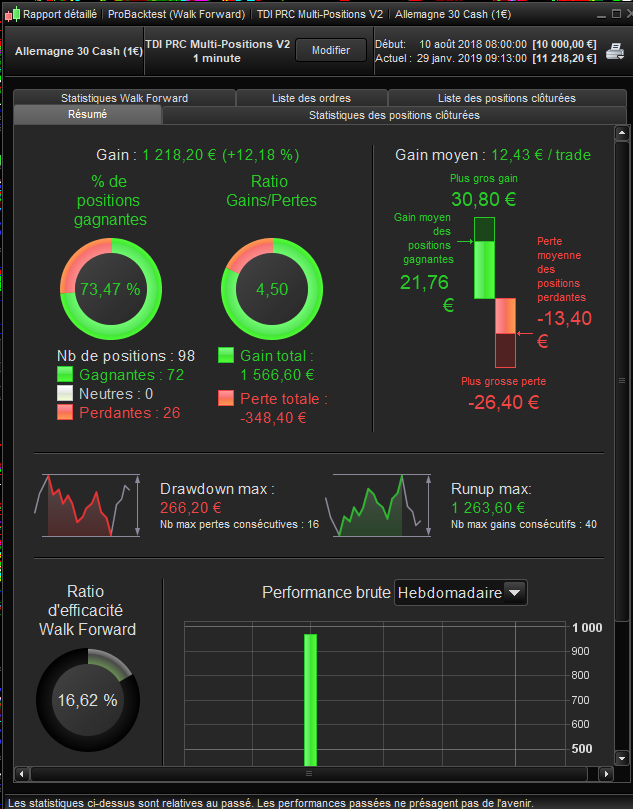The image size is (633, 809).
Task: Click the 4,50 Gains/Pertes ratio donut
Action: coord(272,289)
